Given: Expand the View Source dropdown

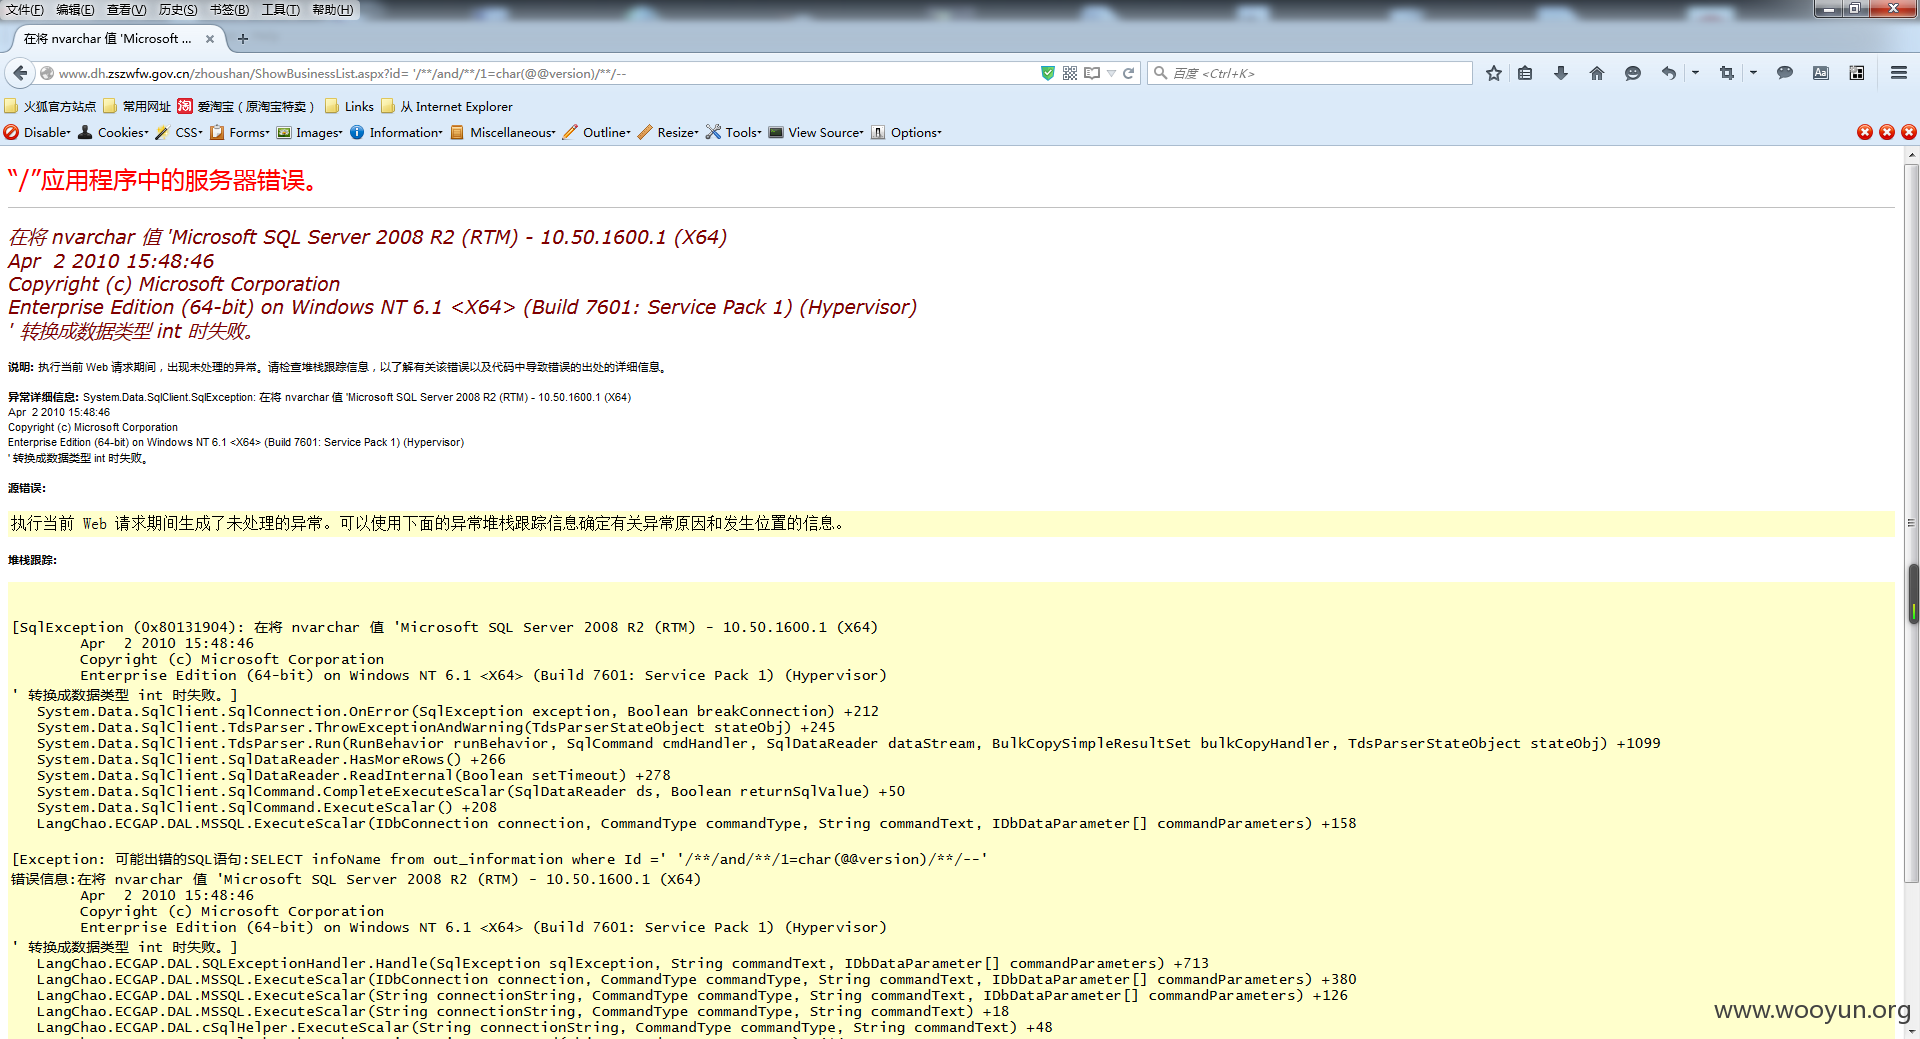Looking at the screenshot, I should pyautogui.click(x=816, y=132).
